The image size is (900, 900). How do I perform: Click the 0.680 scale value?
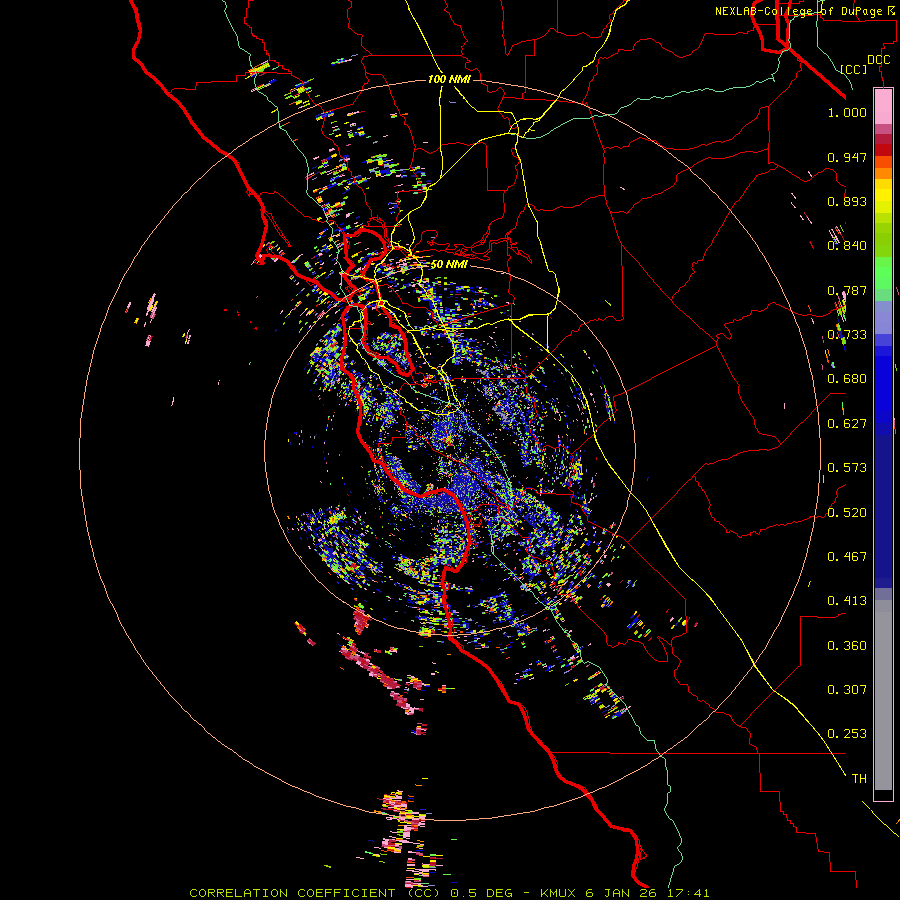(847, 379)
